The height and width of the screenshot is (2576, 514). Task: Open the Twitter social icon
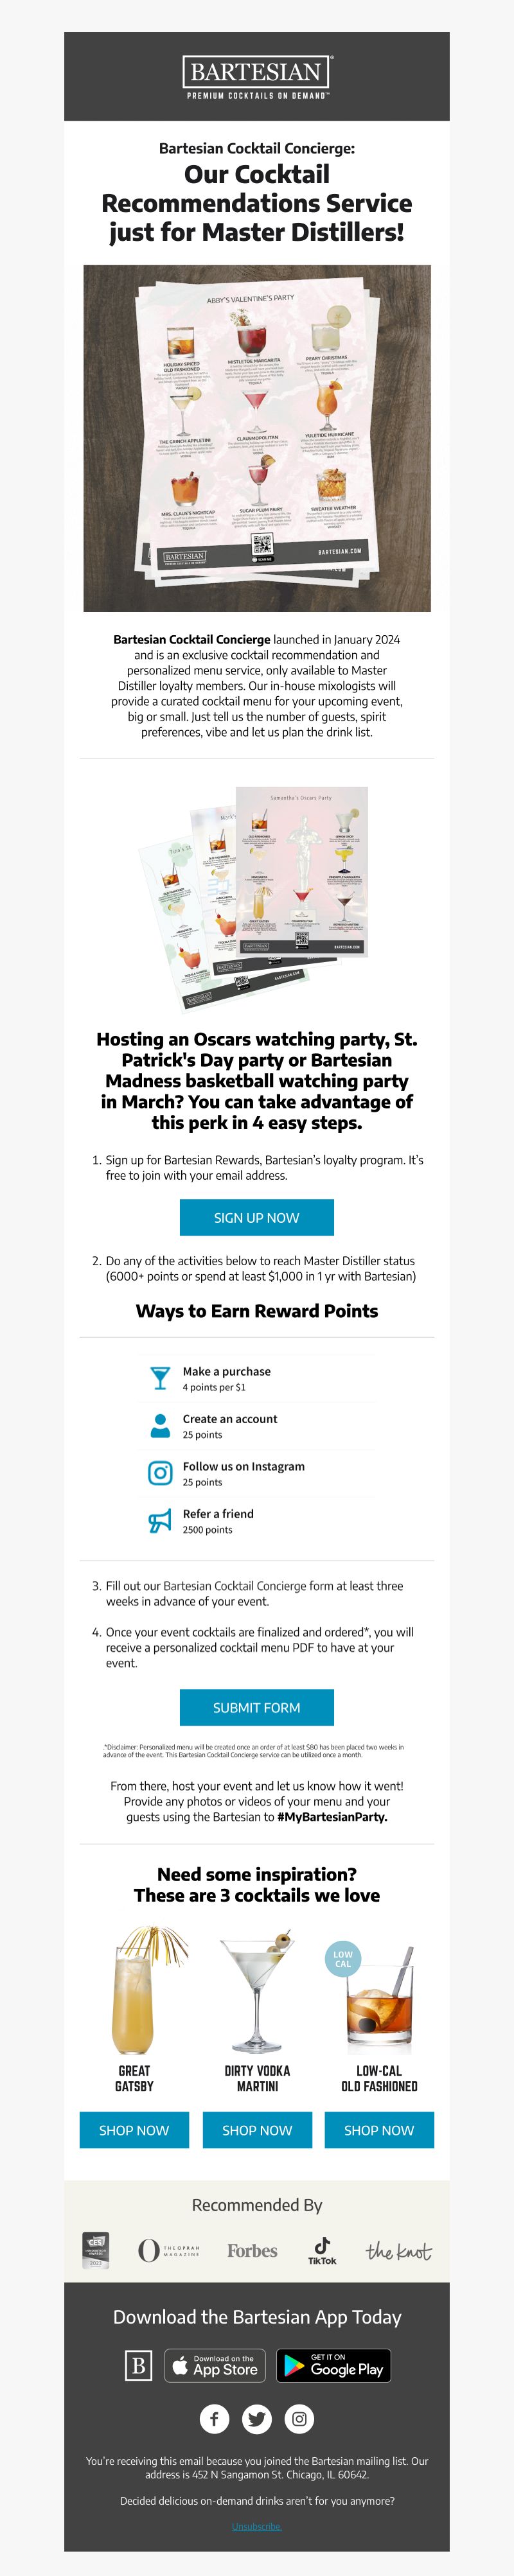click(x=257, y=2419)
